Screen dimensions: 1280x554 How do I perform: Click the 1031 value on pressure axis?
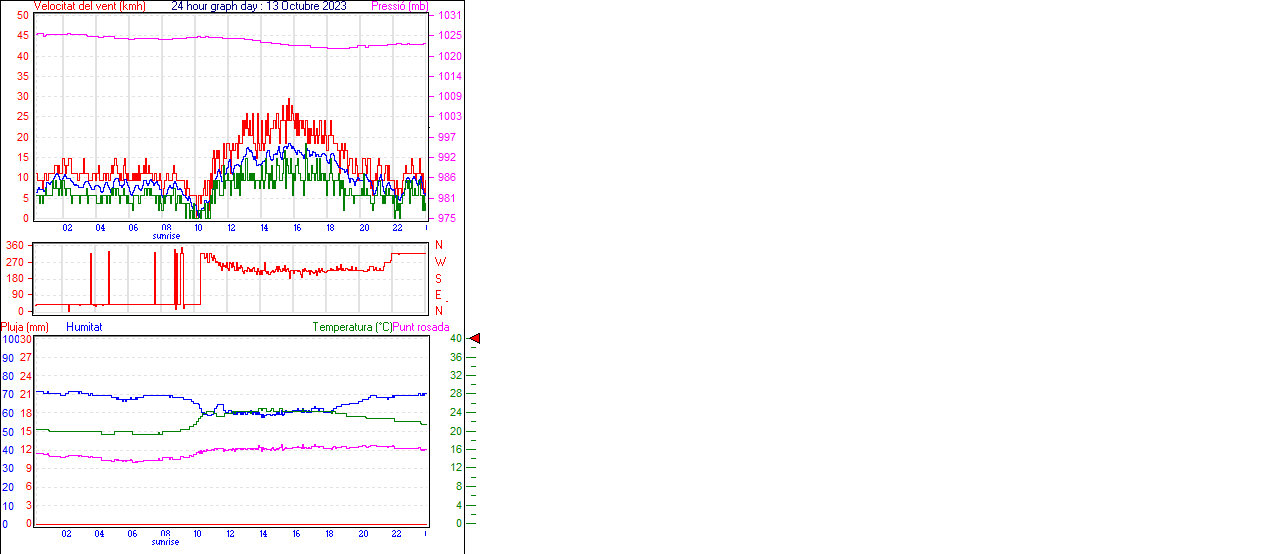pos(449,16)
